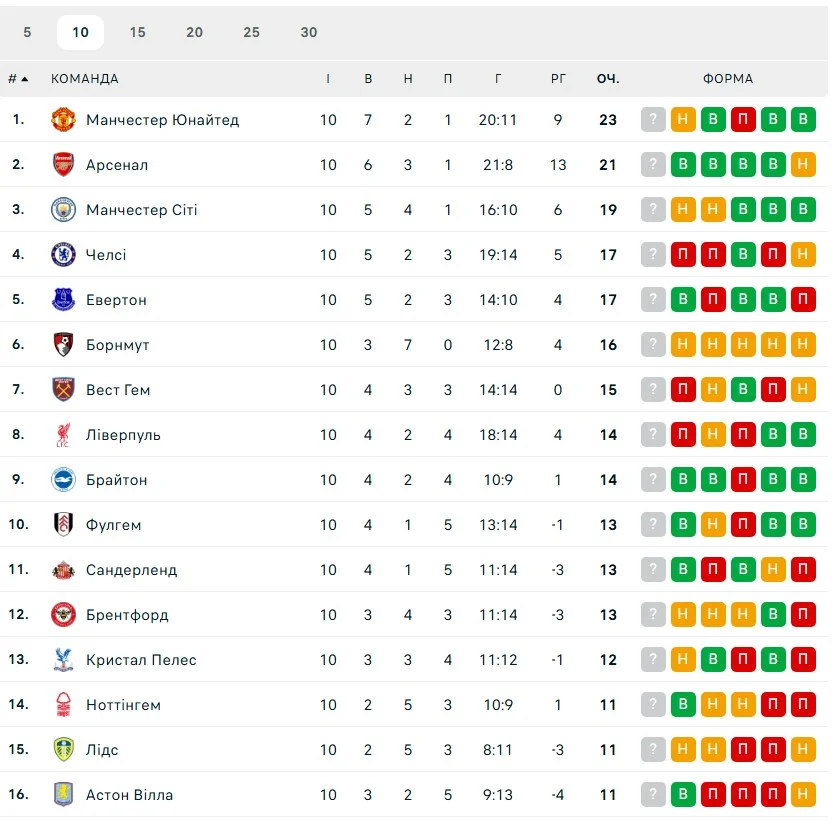
Task: Click the Manchester City club crest
Action: (x=64, y=210)
